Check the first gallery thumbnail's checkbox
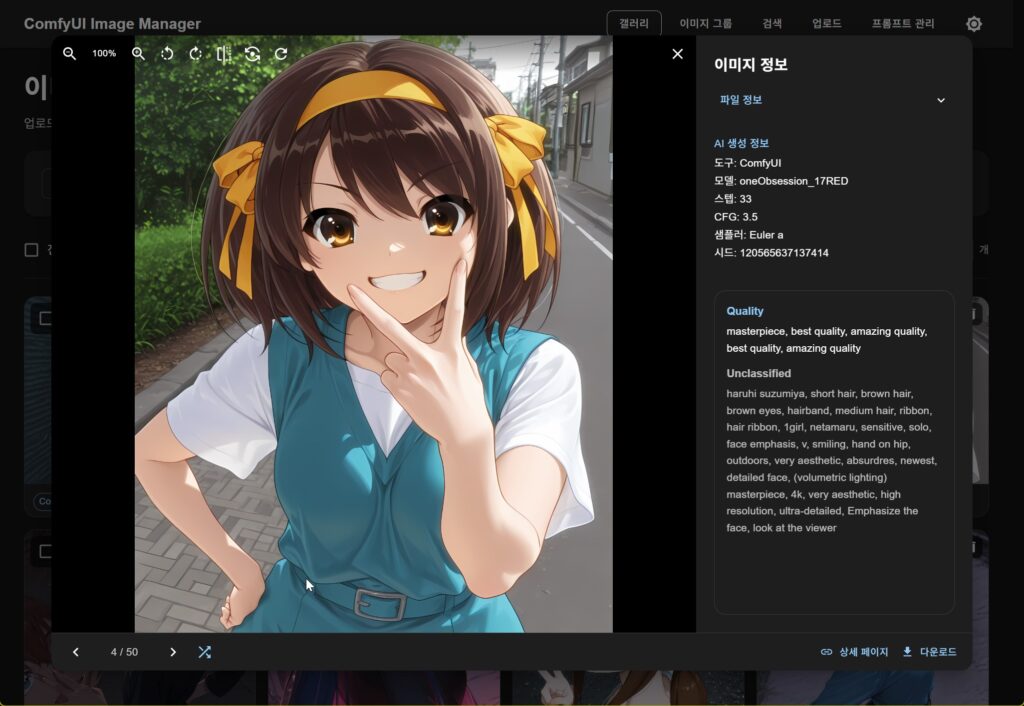 [x=43, y=318]
